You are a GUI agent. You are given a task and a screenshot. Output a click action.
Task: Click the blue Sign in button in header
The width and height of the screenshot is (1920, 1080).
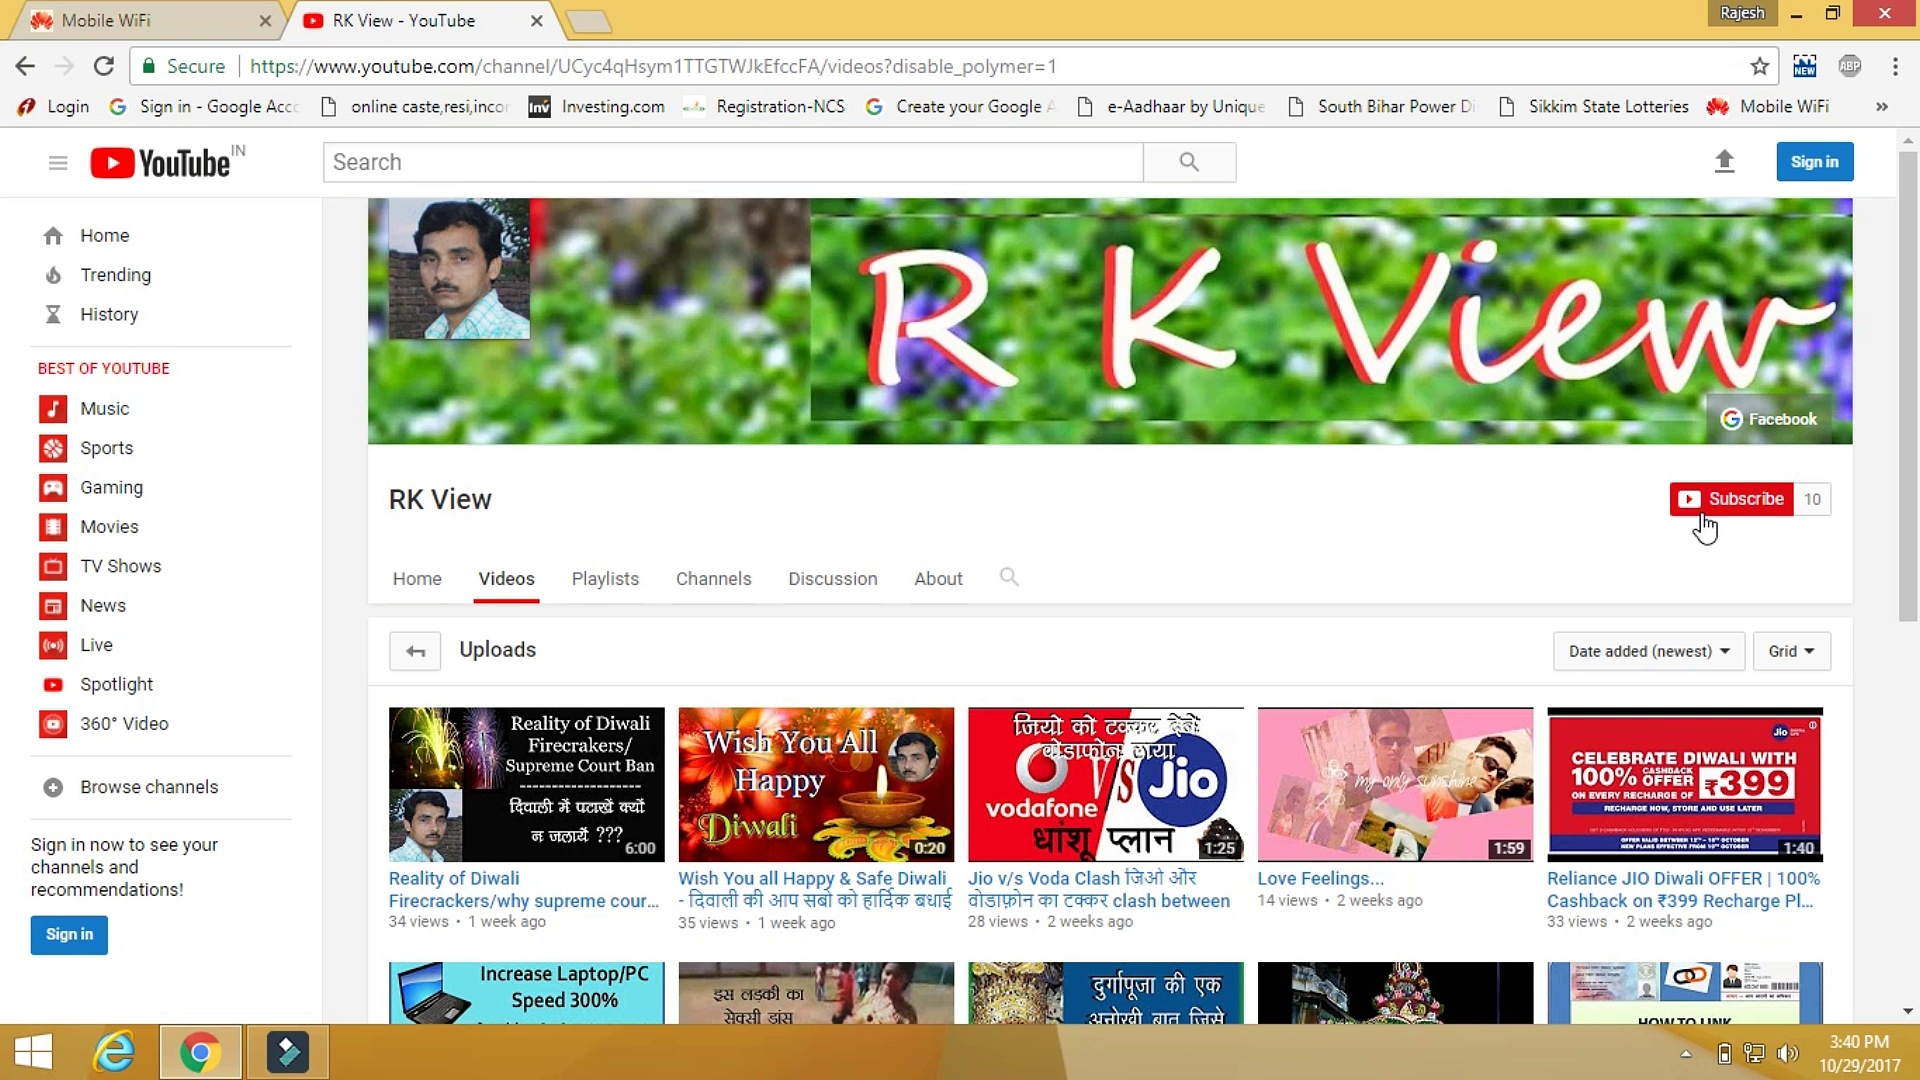click(x=1814, y=162)
